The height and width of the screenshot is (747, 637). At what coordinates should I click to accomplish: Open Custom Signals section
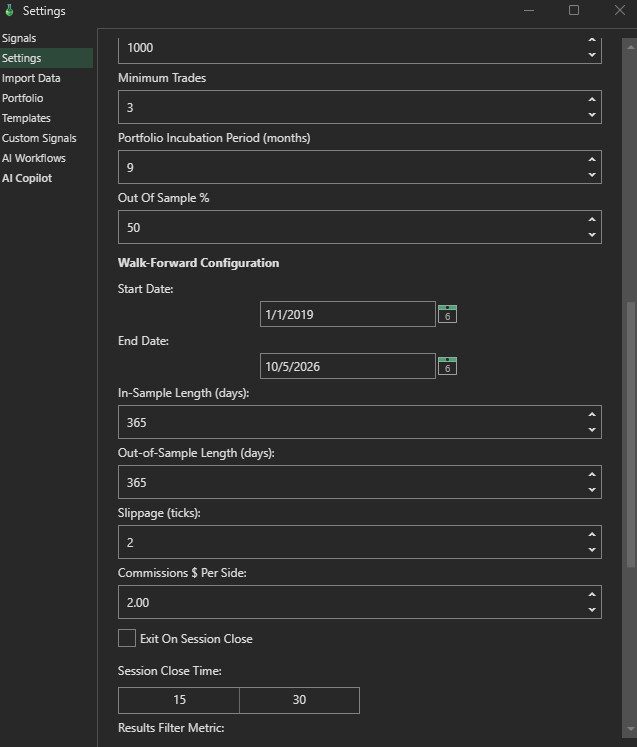click(39, 138)
